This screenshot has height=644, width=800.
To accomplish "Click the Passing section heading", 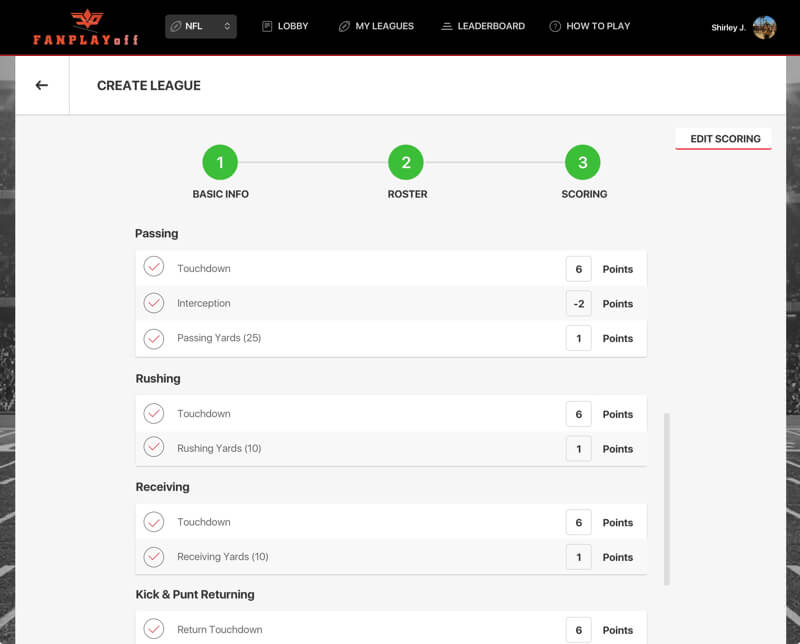I will tap(157, 234).
